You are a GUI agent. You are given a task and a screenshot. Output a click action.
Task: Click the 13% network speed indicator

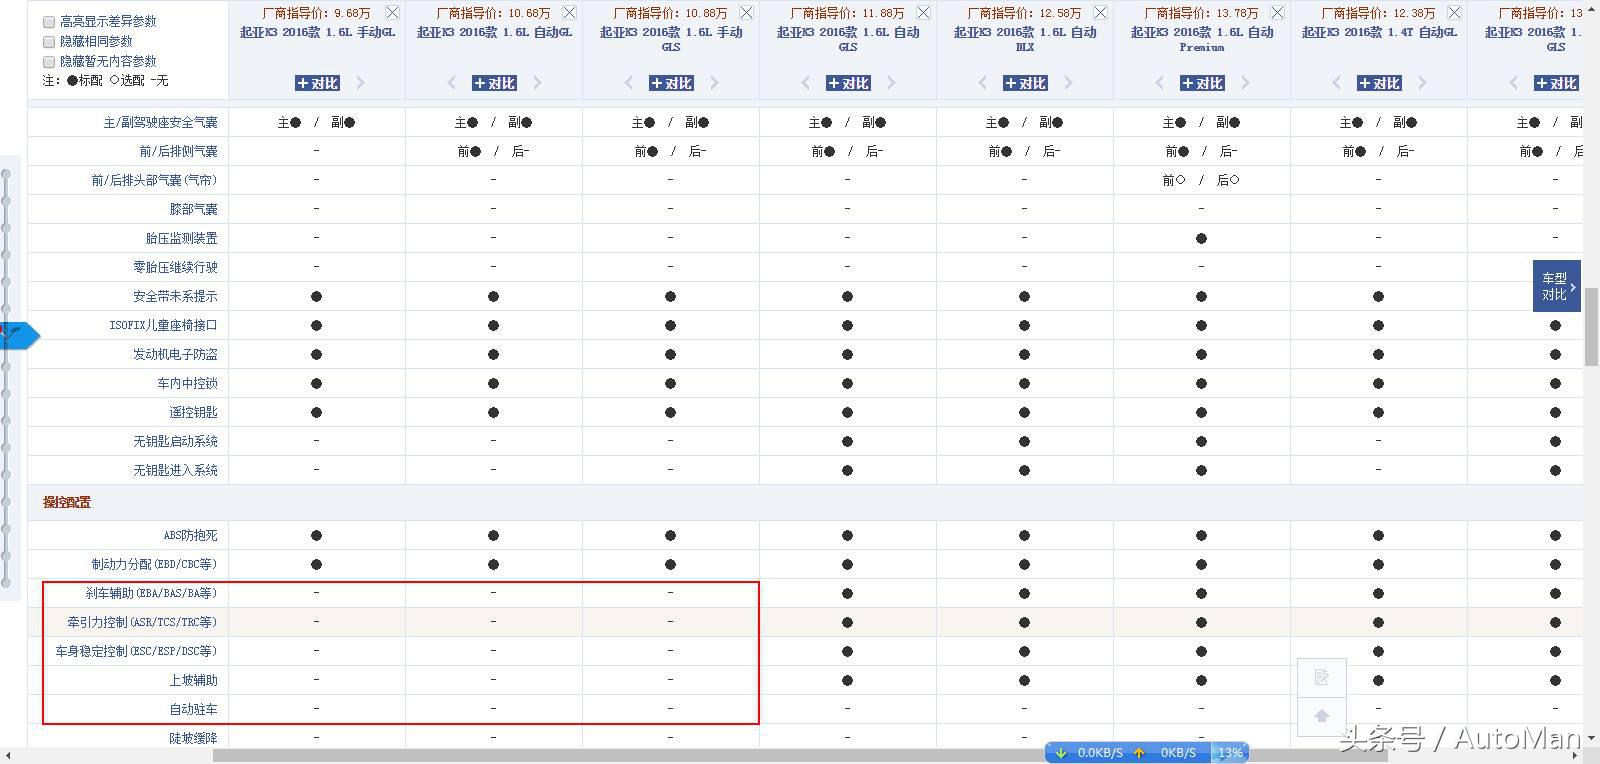pyautogui.click(x=1230, y=752)
